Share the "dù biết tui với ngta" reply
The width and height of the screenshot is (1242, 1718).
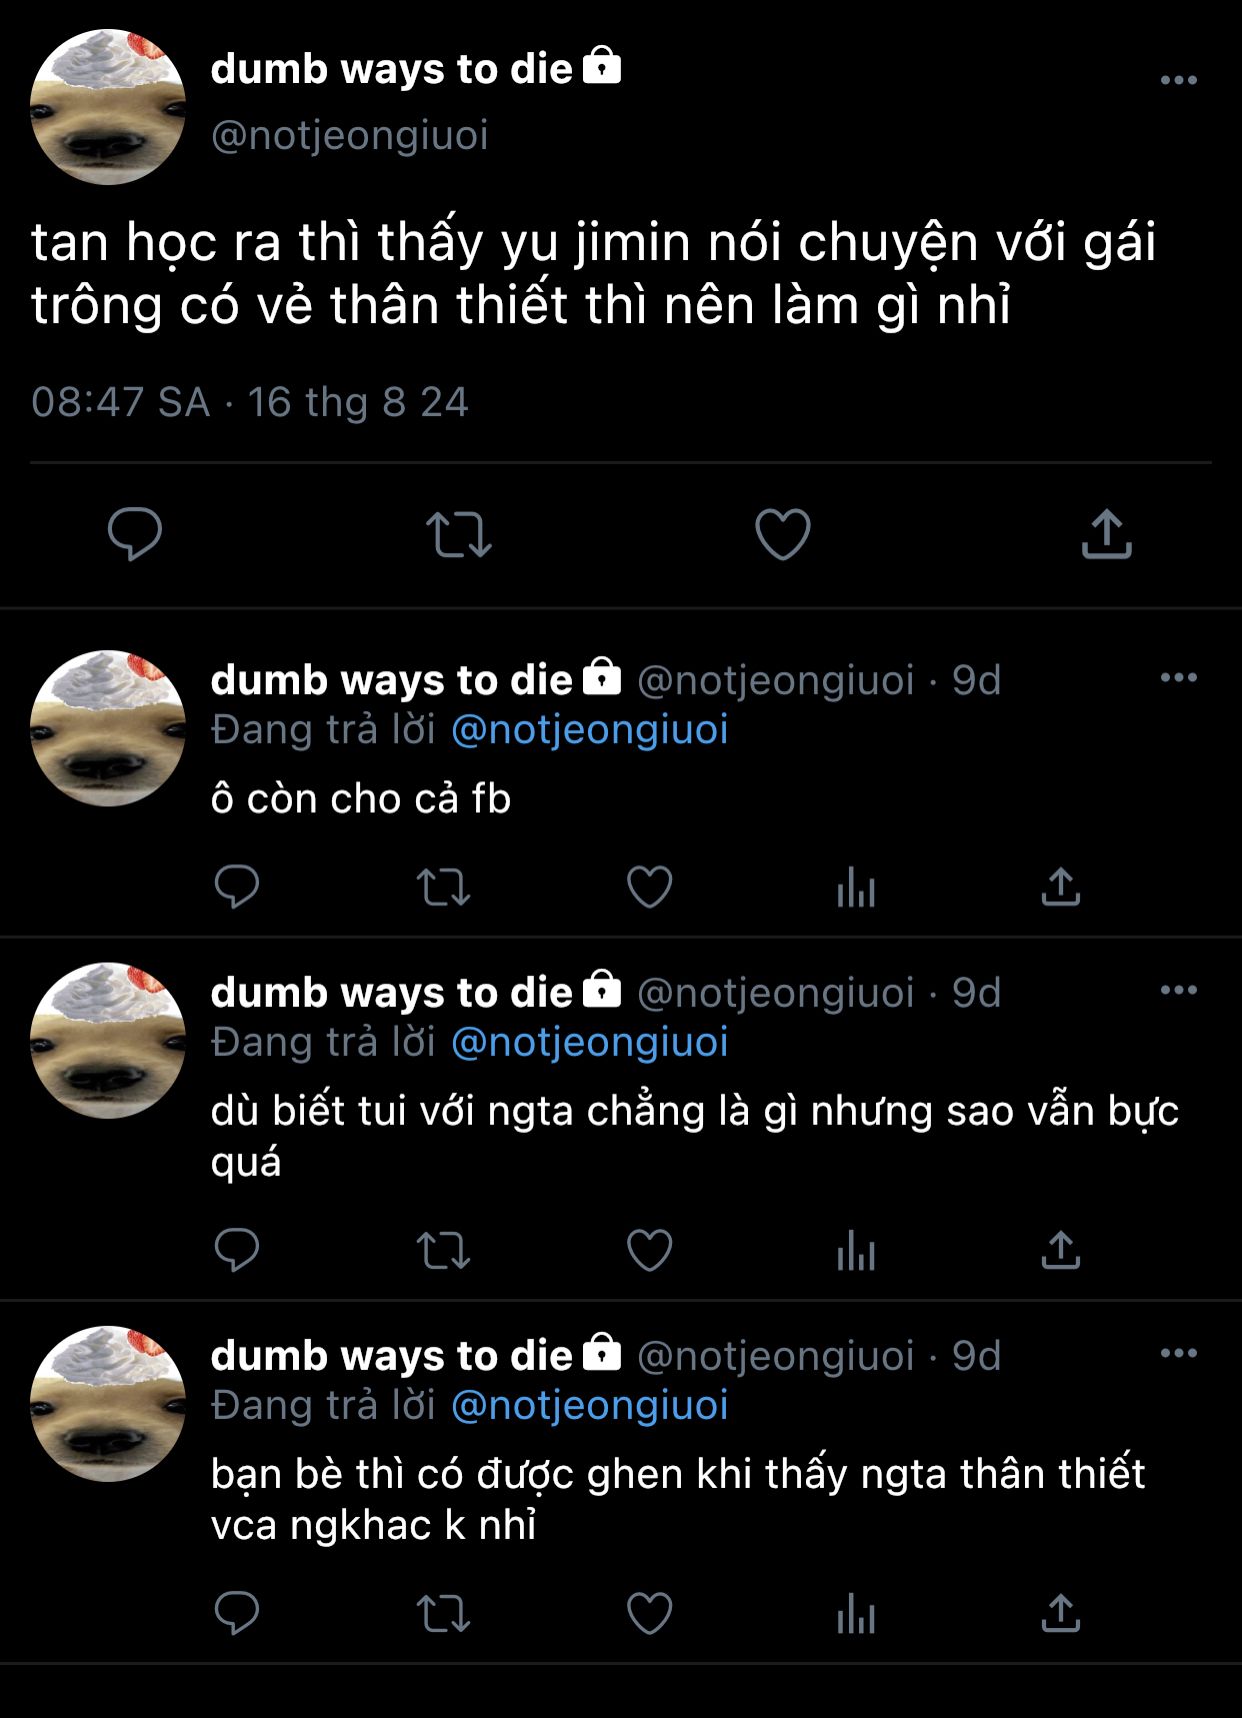point(1060,1249)
